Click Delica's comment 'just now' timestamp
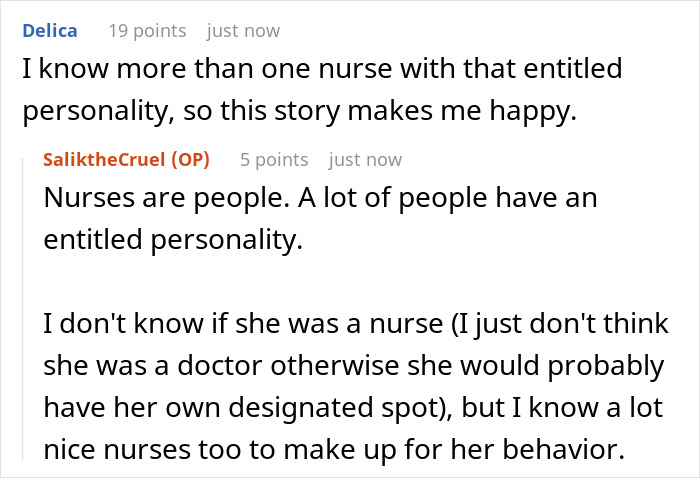The width and height of the screenshot is (700, 478). pos(243,31)
